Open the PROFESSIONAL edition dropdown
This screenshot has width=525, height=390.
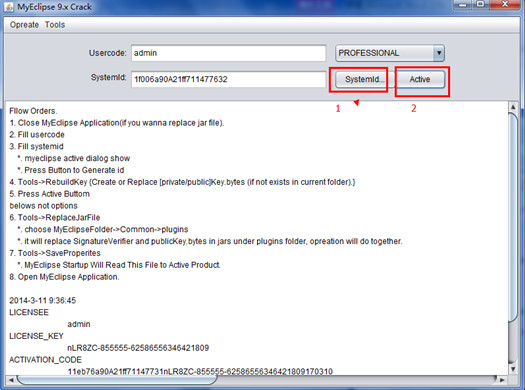click(x=390, y=53)
